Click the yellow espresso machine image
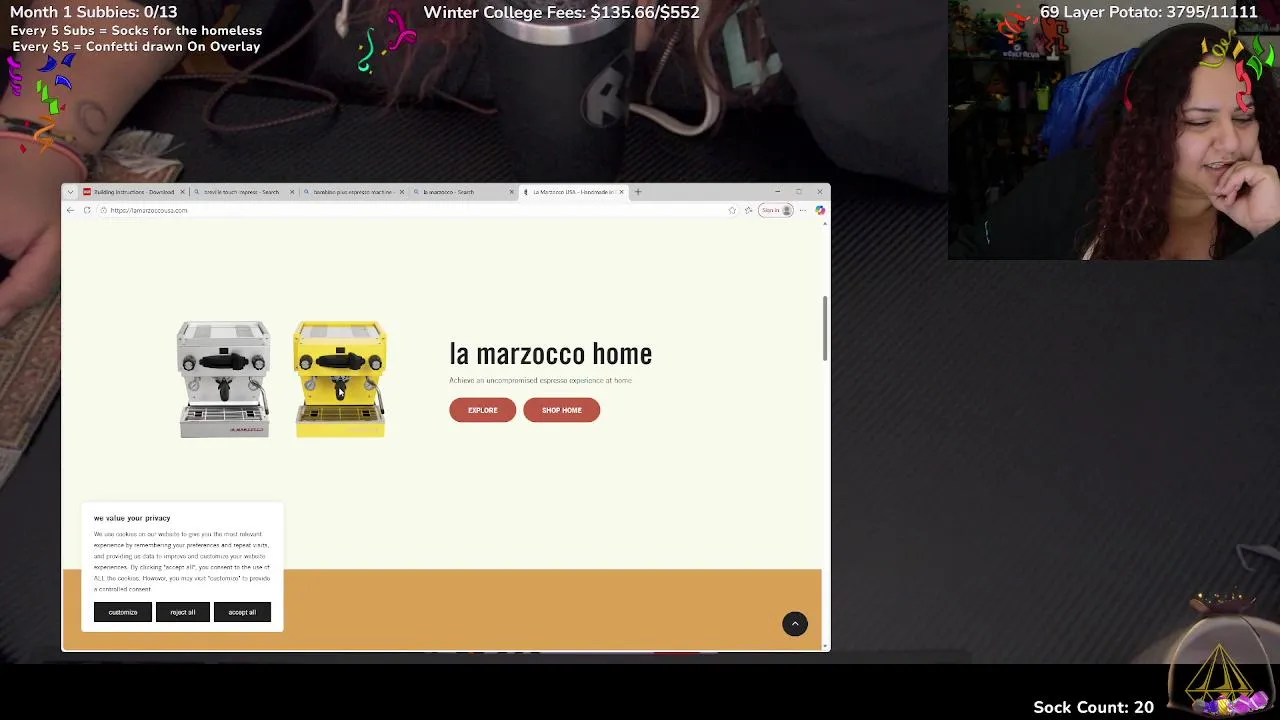 [340, 379]
